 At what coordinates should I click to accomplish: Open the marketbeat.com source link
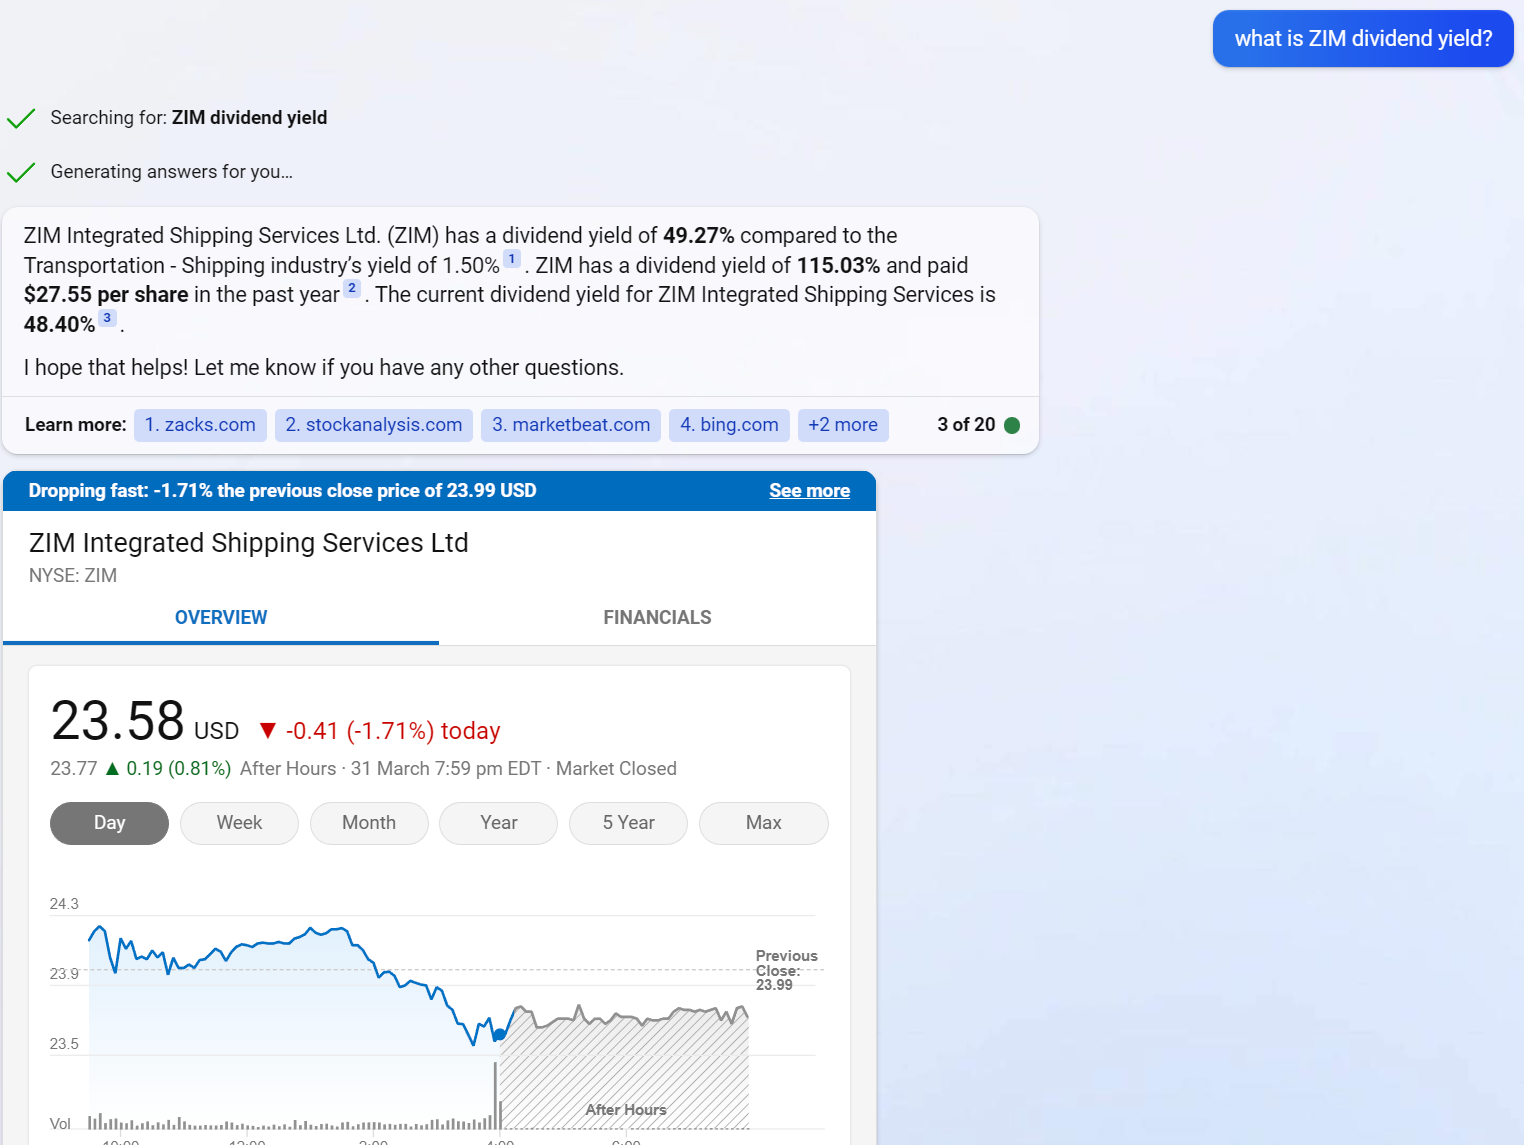tap(571, 425)
